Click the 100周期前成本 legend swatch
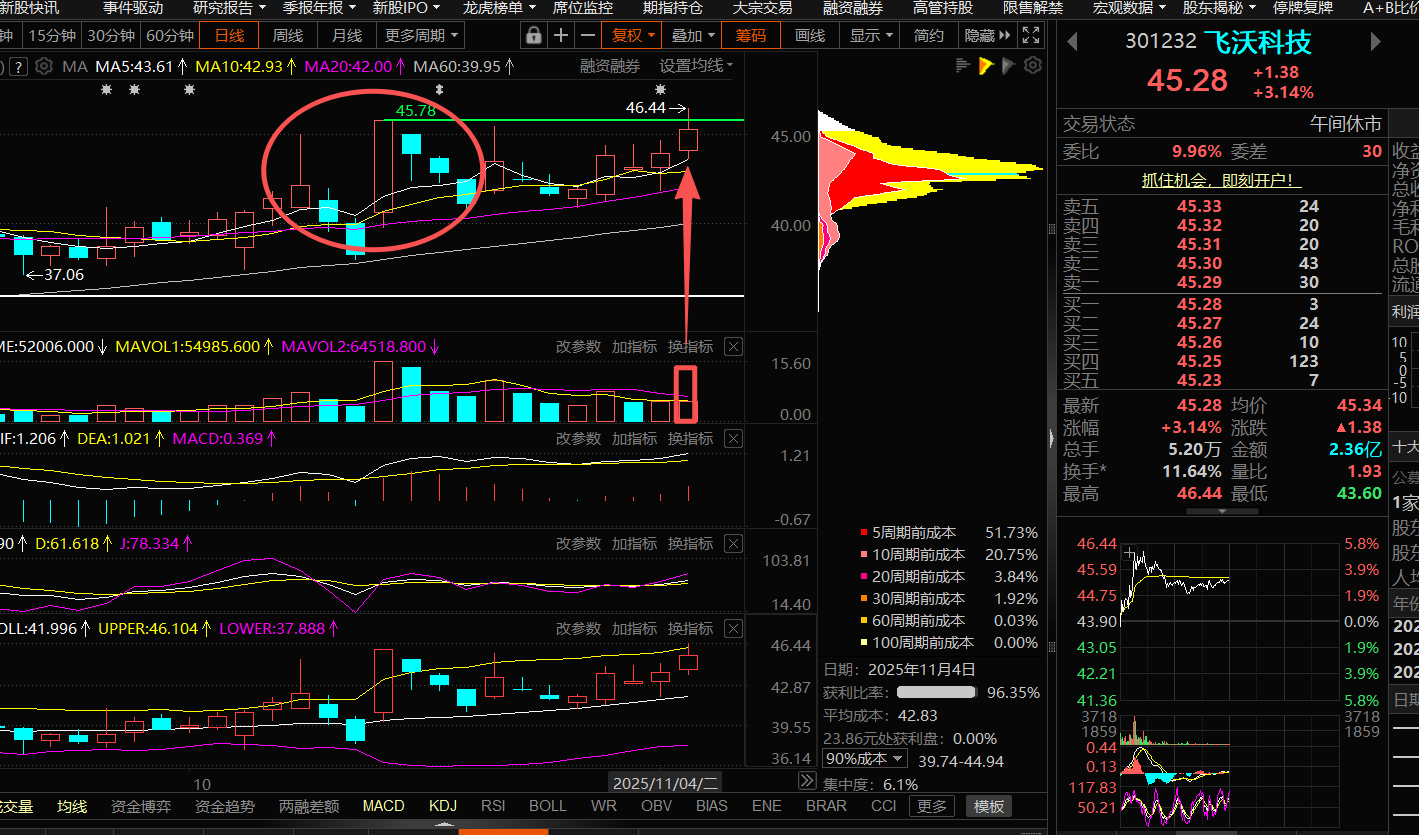 (x=863, y=643)
